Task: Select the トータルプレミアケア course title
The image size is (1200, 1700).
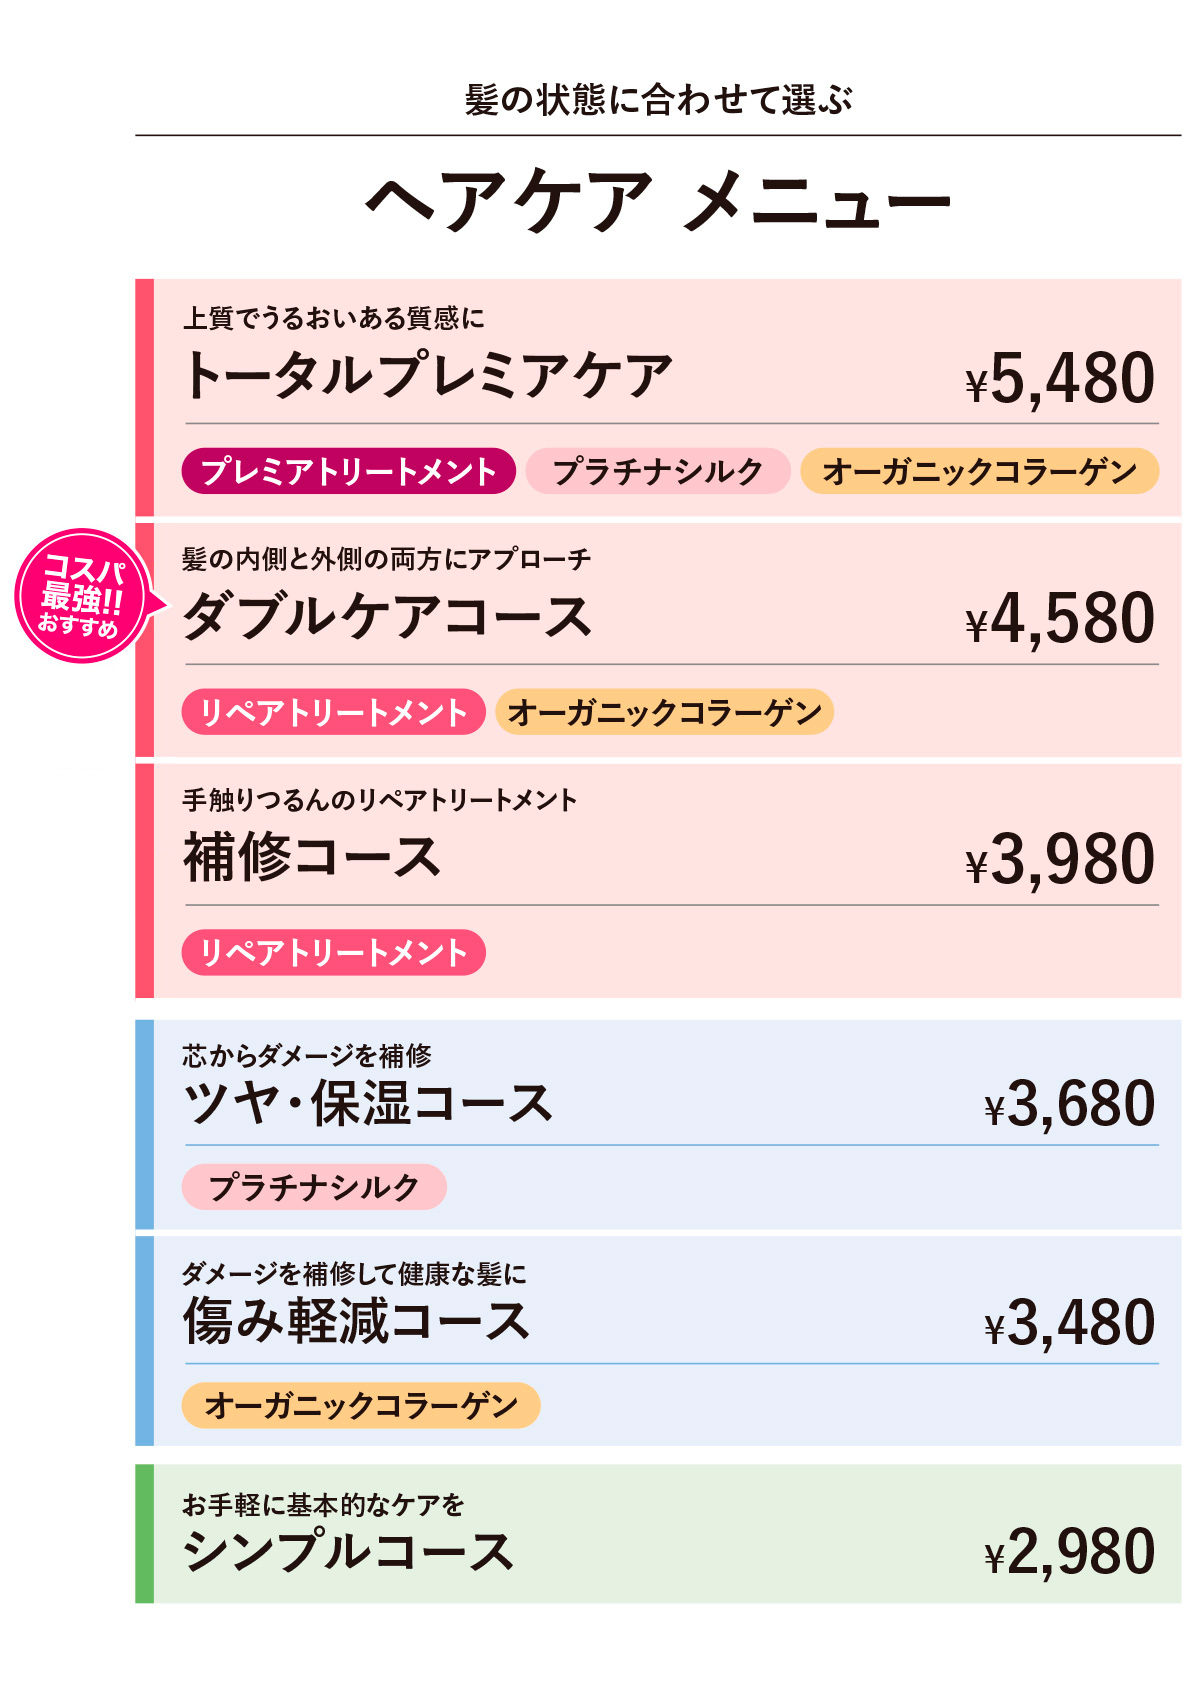Action: click(428, 377)
